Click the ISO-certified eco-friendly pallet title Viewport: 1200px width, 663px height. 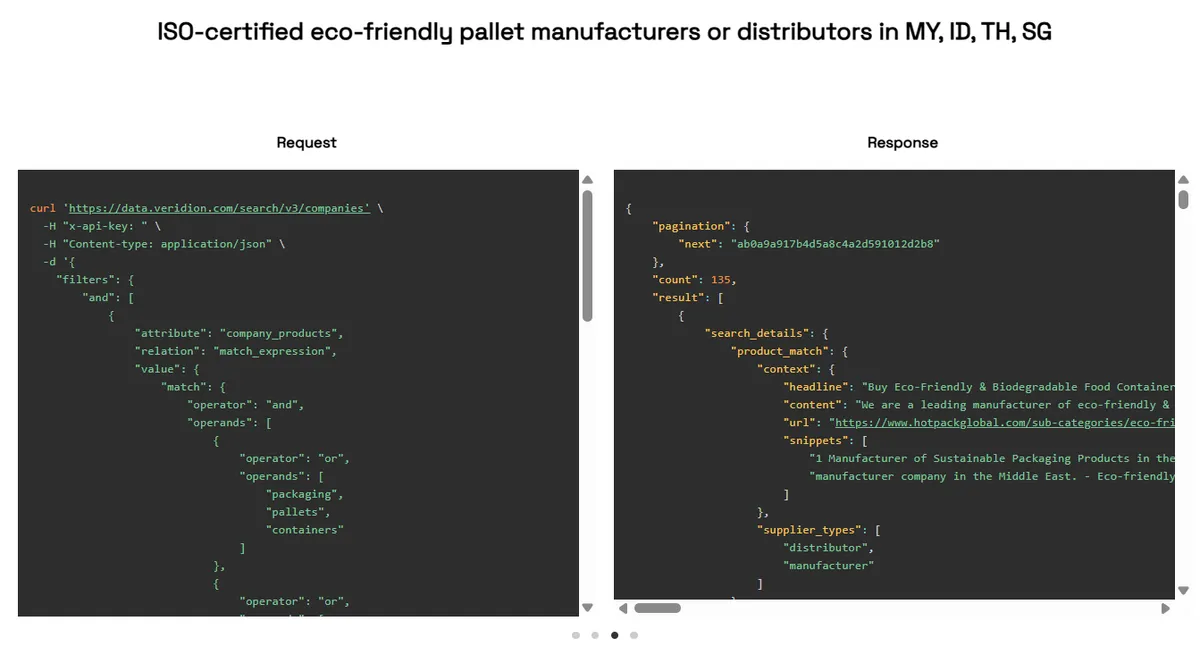pyautogui.click(x=604, y=32)
